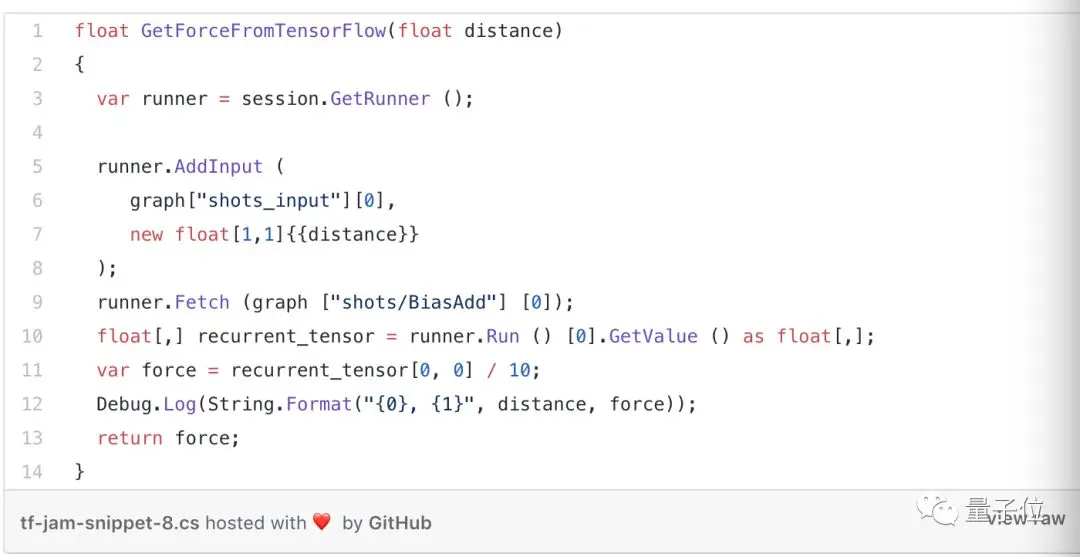Click the GetForceFromTensorFlow function name
The height and width of the screenshot is (557, 1080).
click(x=263, y=31)
